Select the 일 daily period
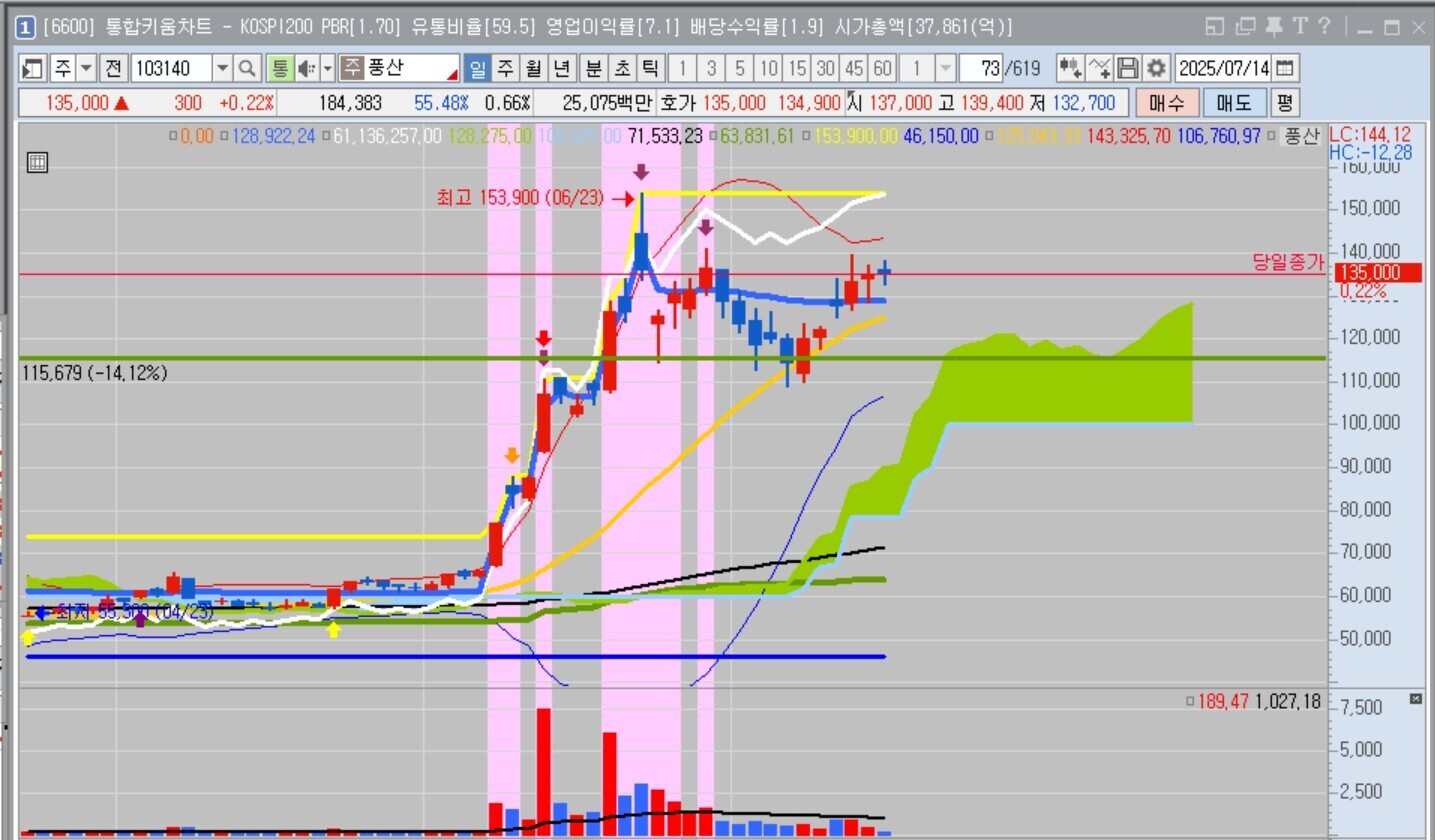Viewport: 1435px width, 840px height. tap(478, 68)
